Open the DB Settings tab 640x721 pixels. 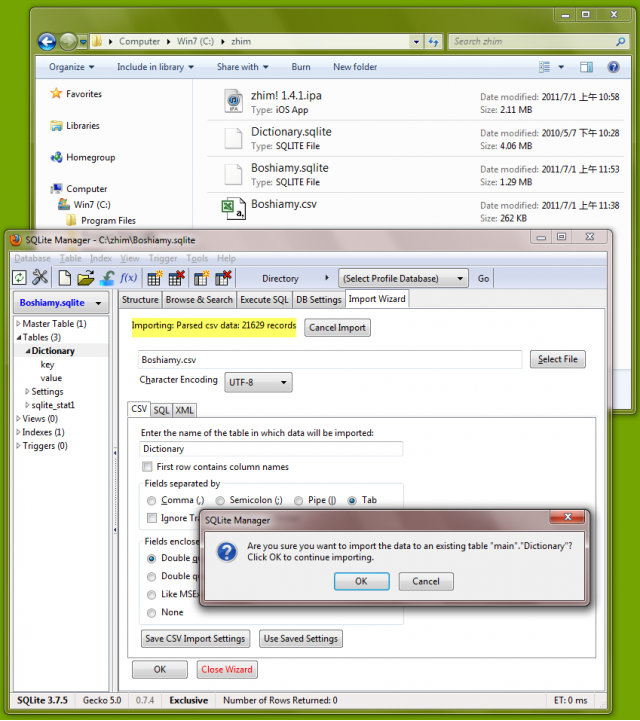[319, 300]
